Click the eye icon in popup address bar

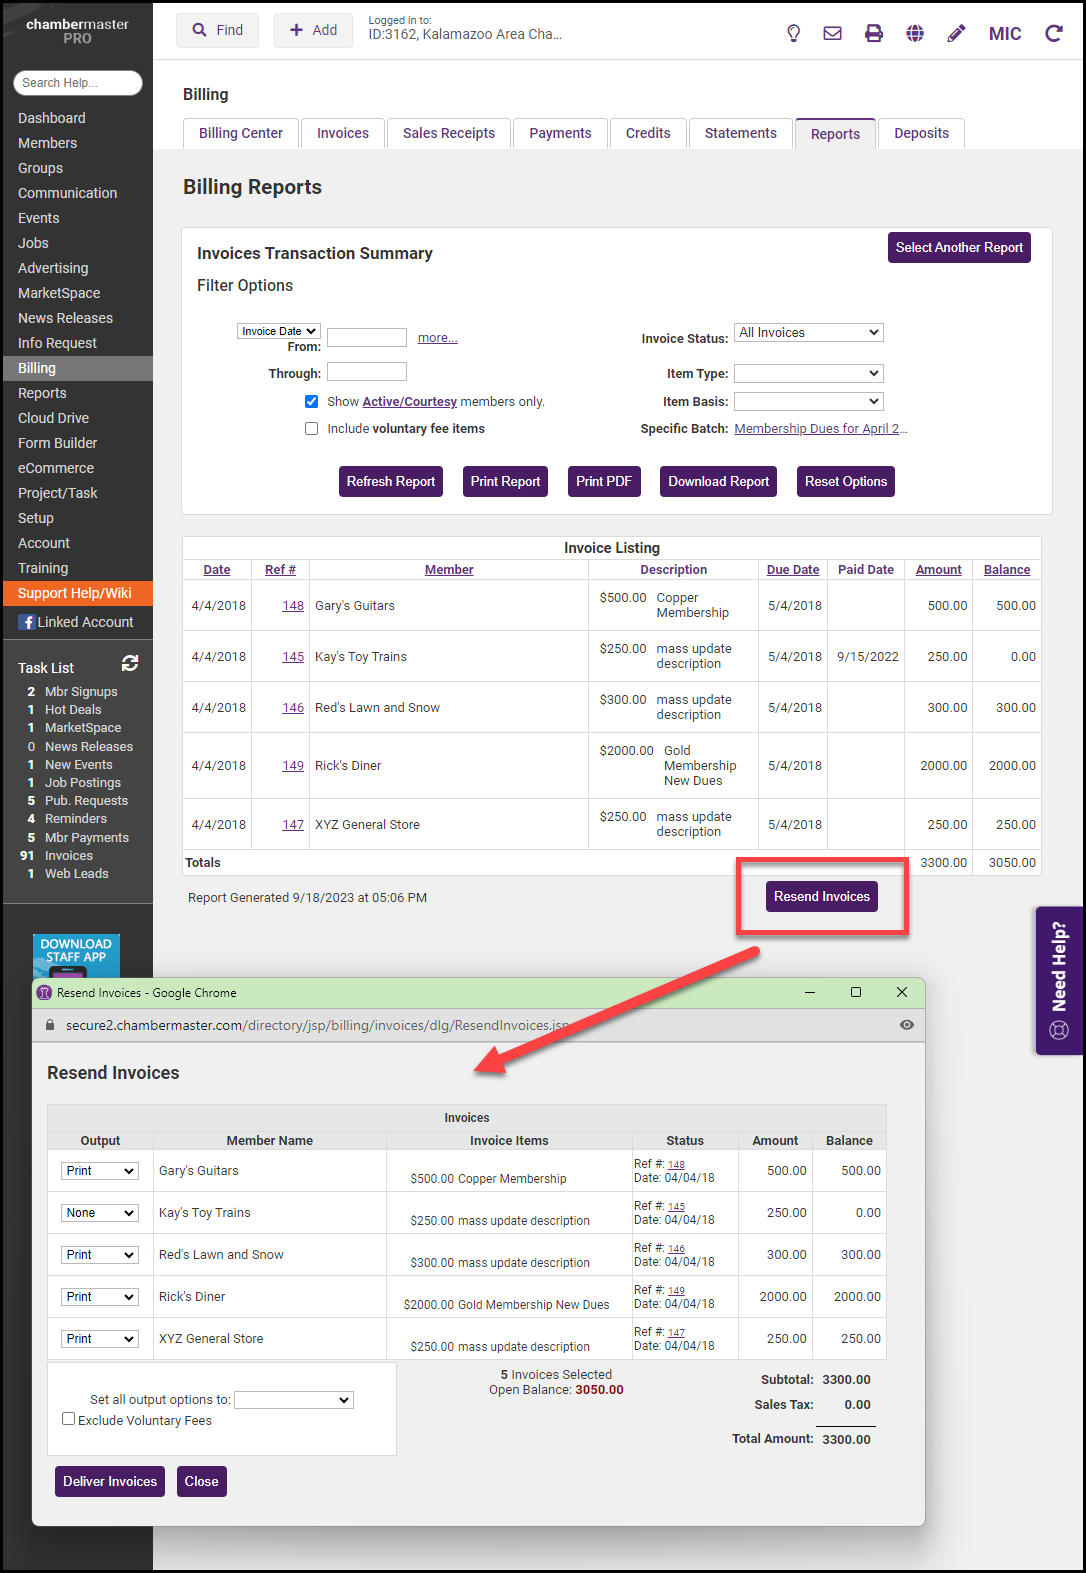point(906,1025)
